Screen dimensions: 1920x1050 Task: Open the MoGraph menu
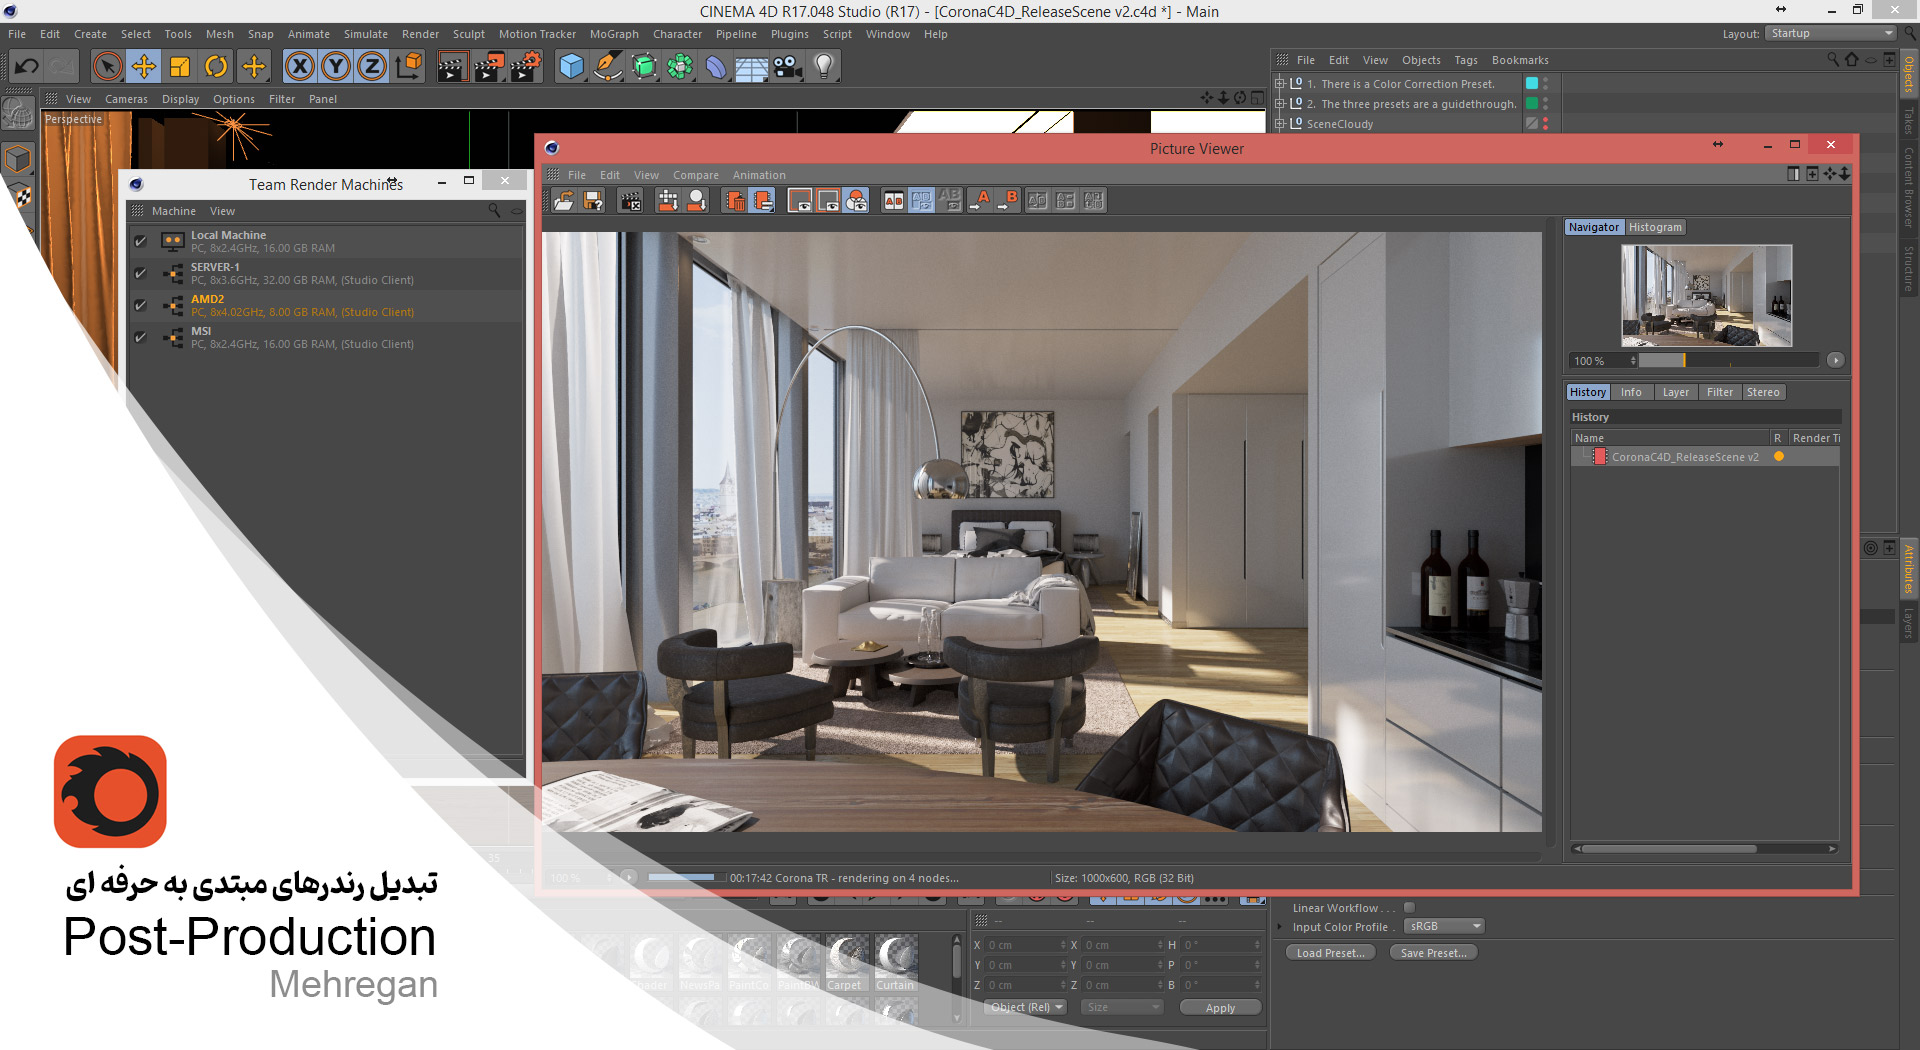(x=613, y=34)
